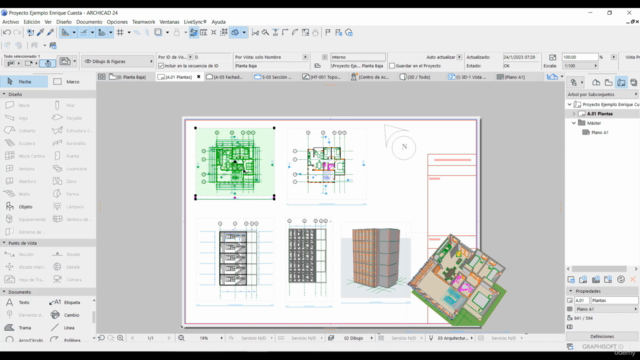Open the 02 Dibujo layer combination dropdown
Screen dimensions: 640x360
352,338
